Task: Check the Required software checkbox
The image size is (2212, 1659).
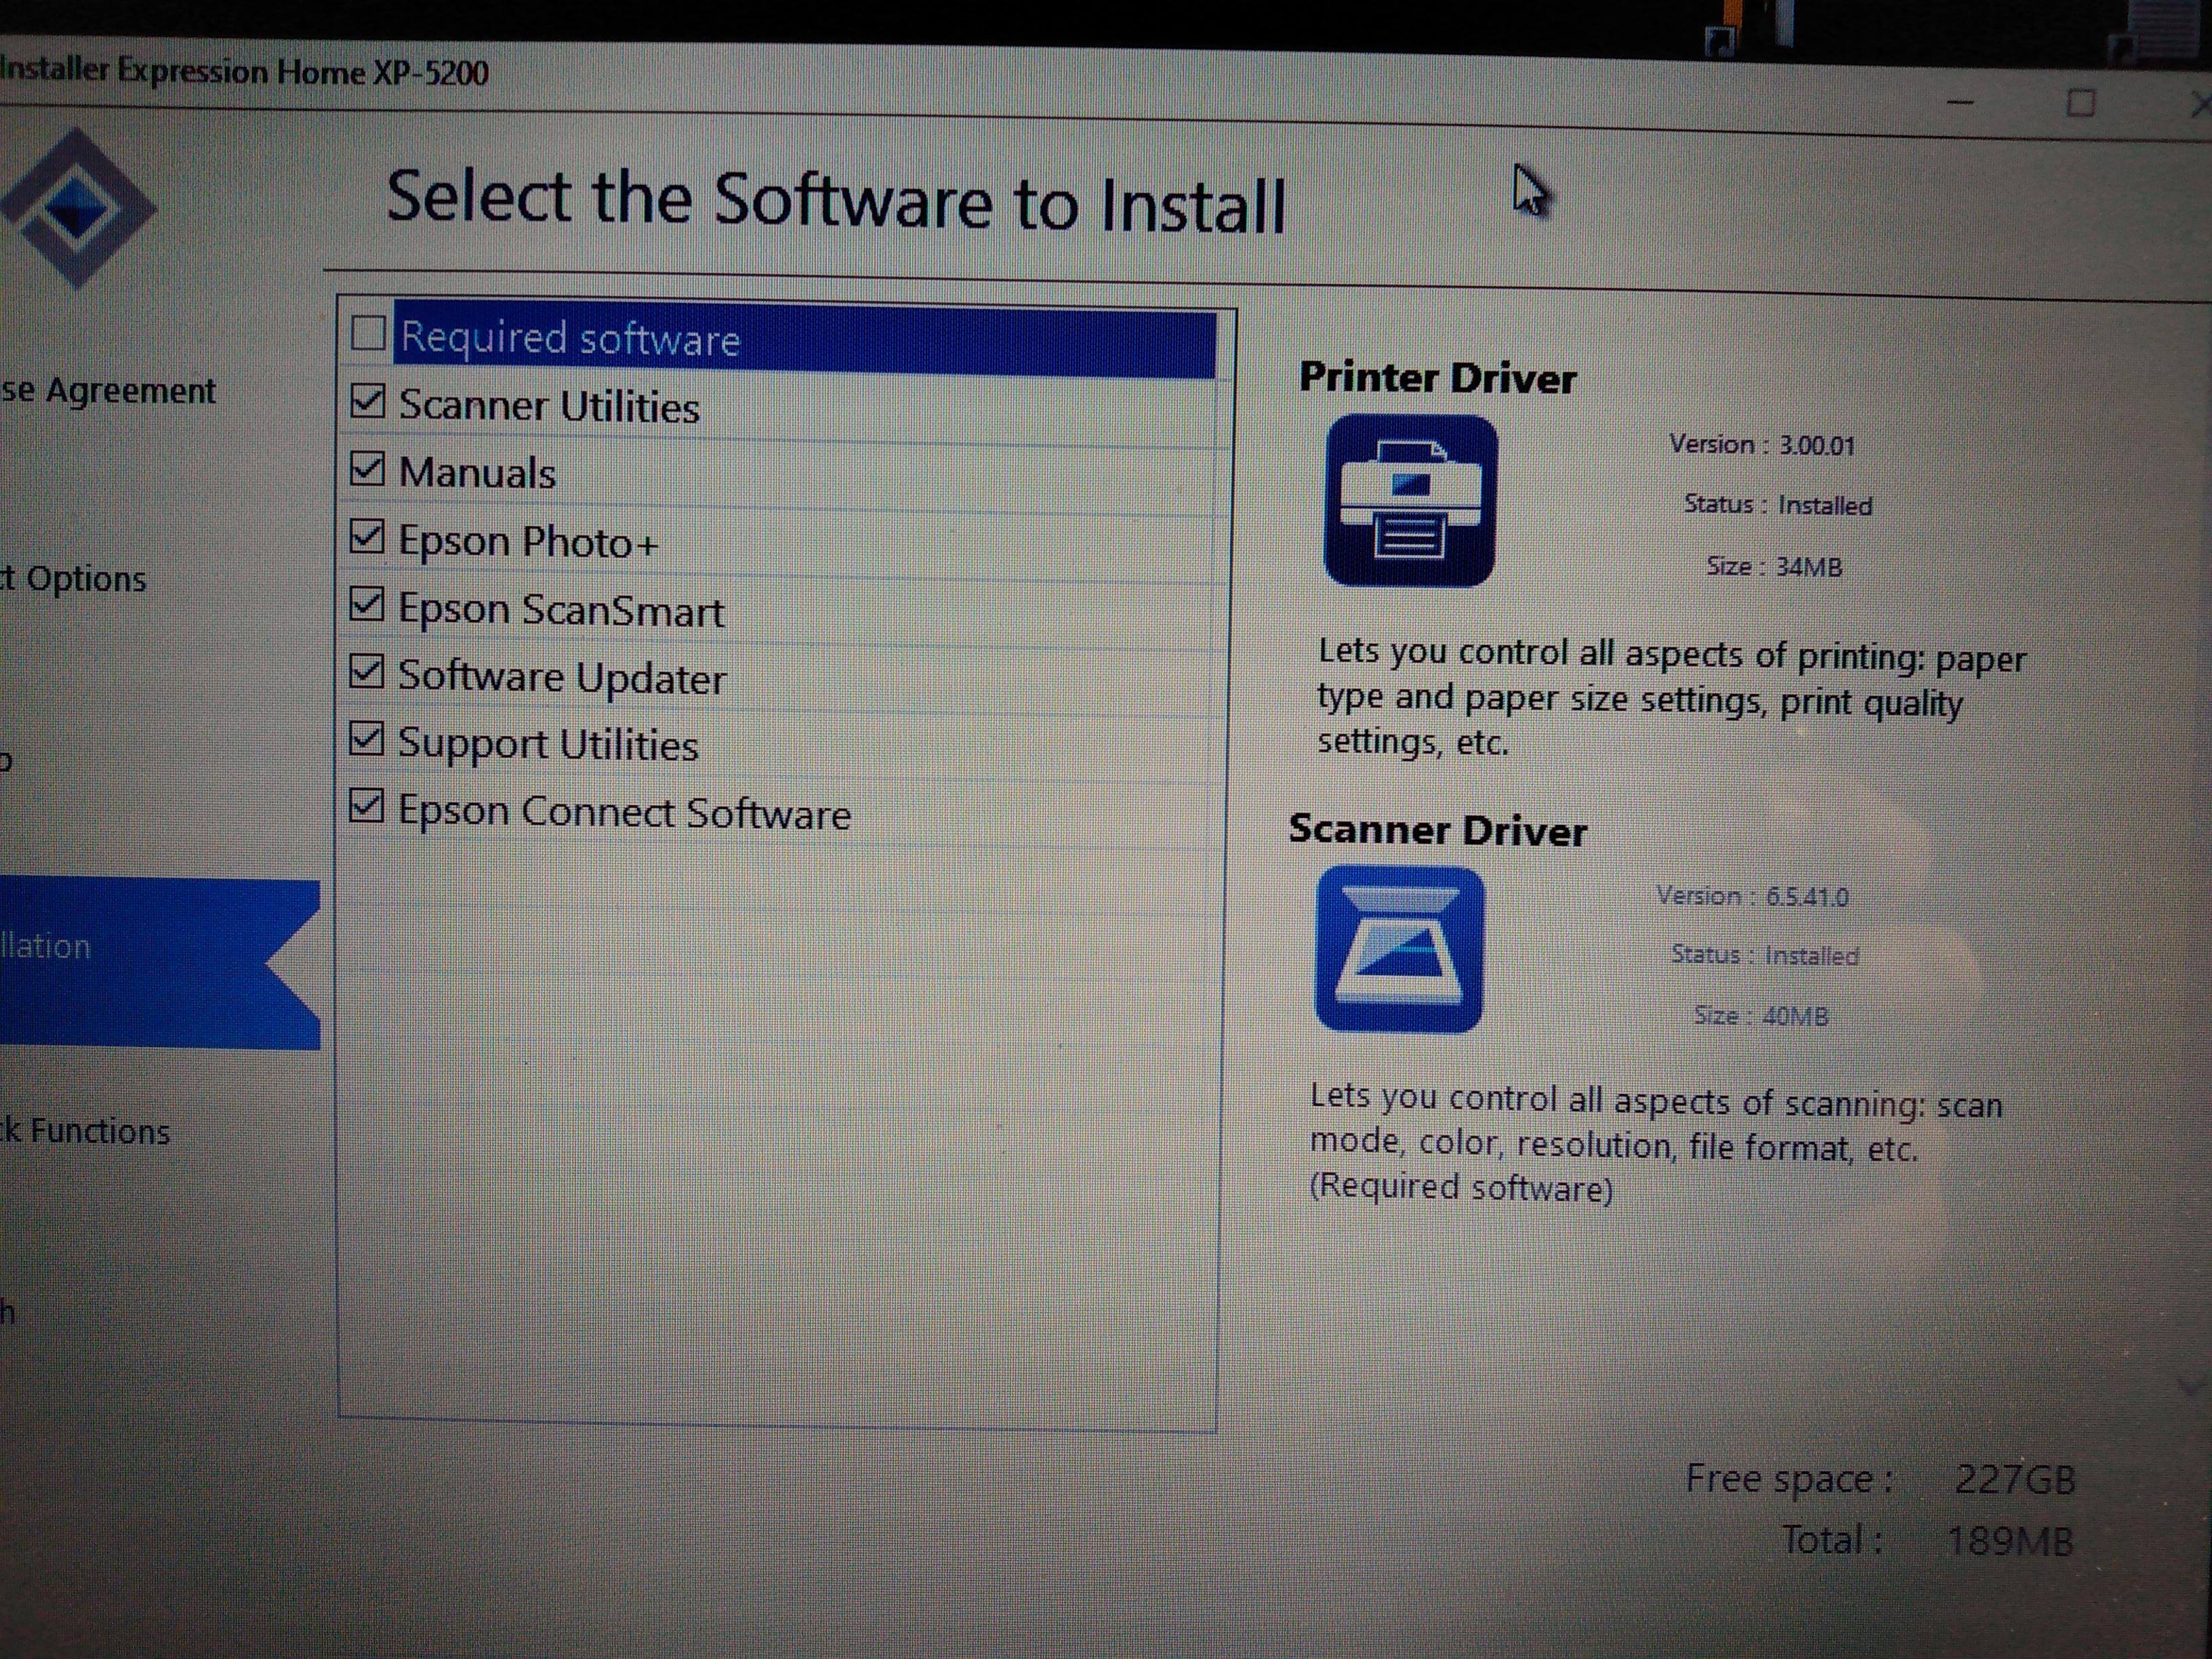Action: tap(369, 333)
